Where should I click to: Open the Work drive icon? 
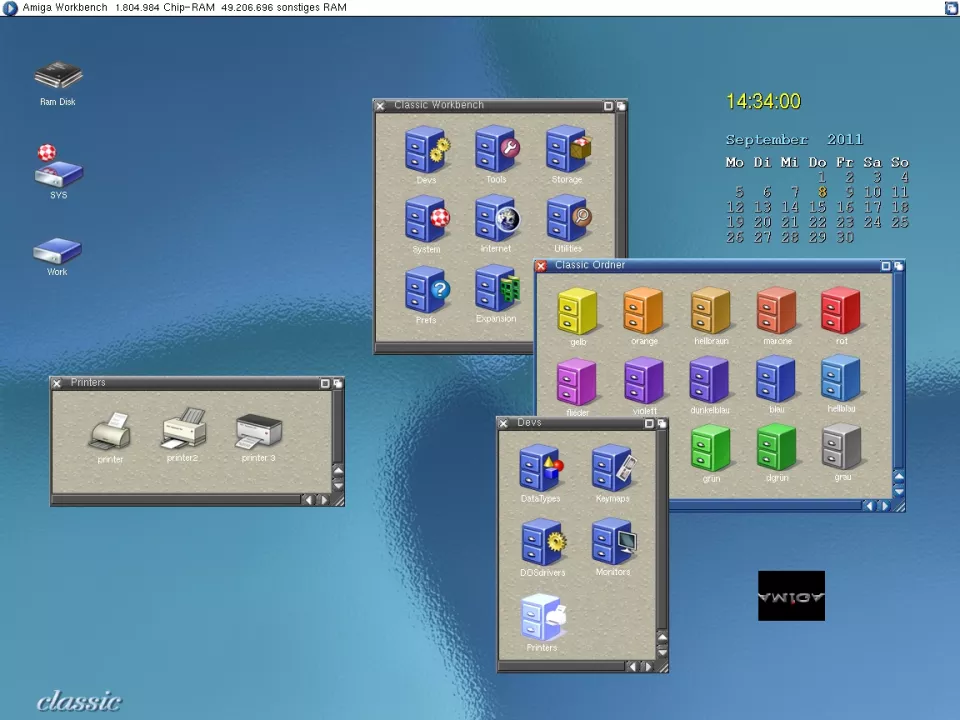click(x=57, y=251)
